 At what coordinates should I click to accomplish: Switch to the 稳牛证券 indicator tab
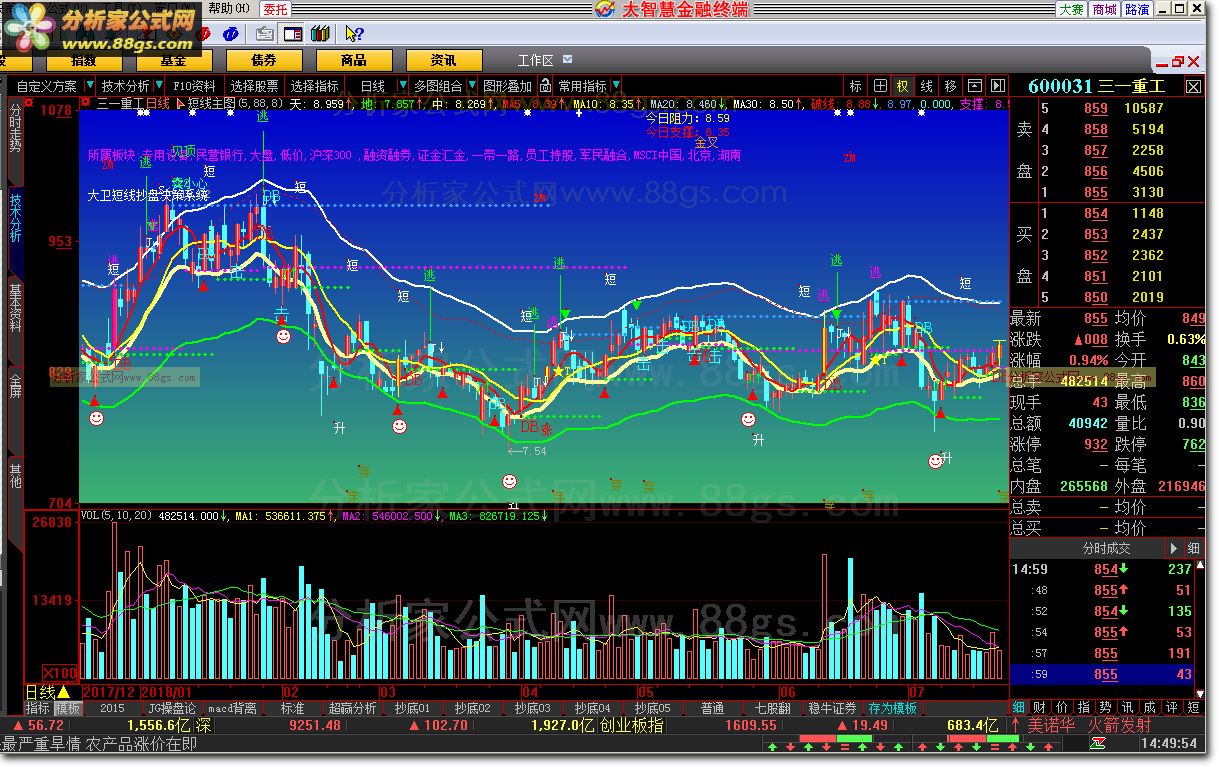pyautogui.click(x=832, y=708)
